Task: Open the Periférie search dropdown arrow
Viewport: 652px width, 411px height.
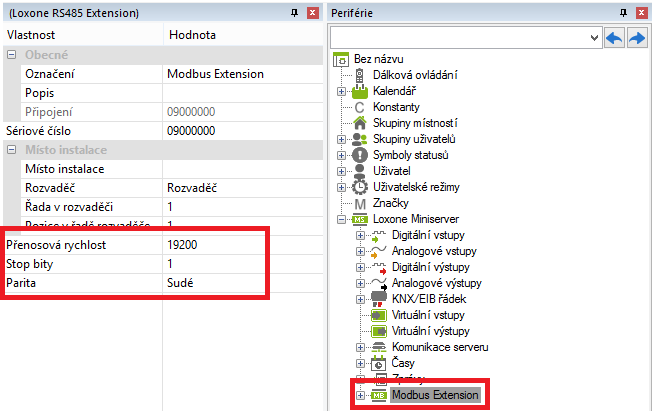Action: point(594,38)
